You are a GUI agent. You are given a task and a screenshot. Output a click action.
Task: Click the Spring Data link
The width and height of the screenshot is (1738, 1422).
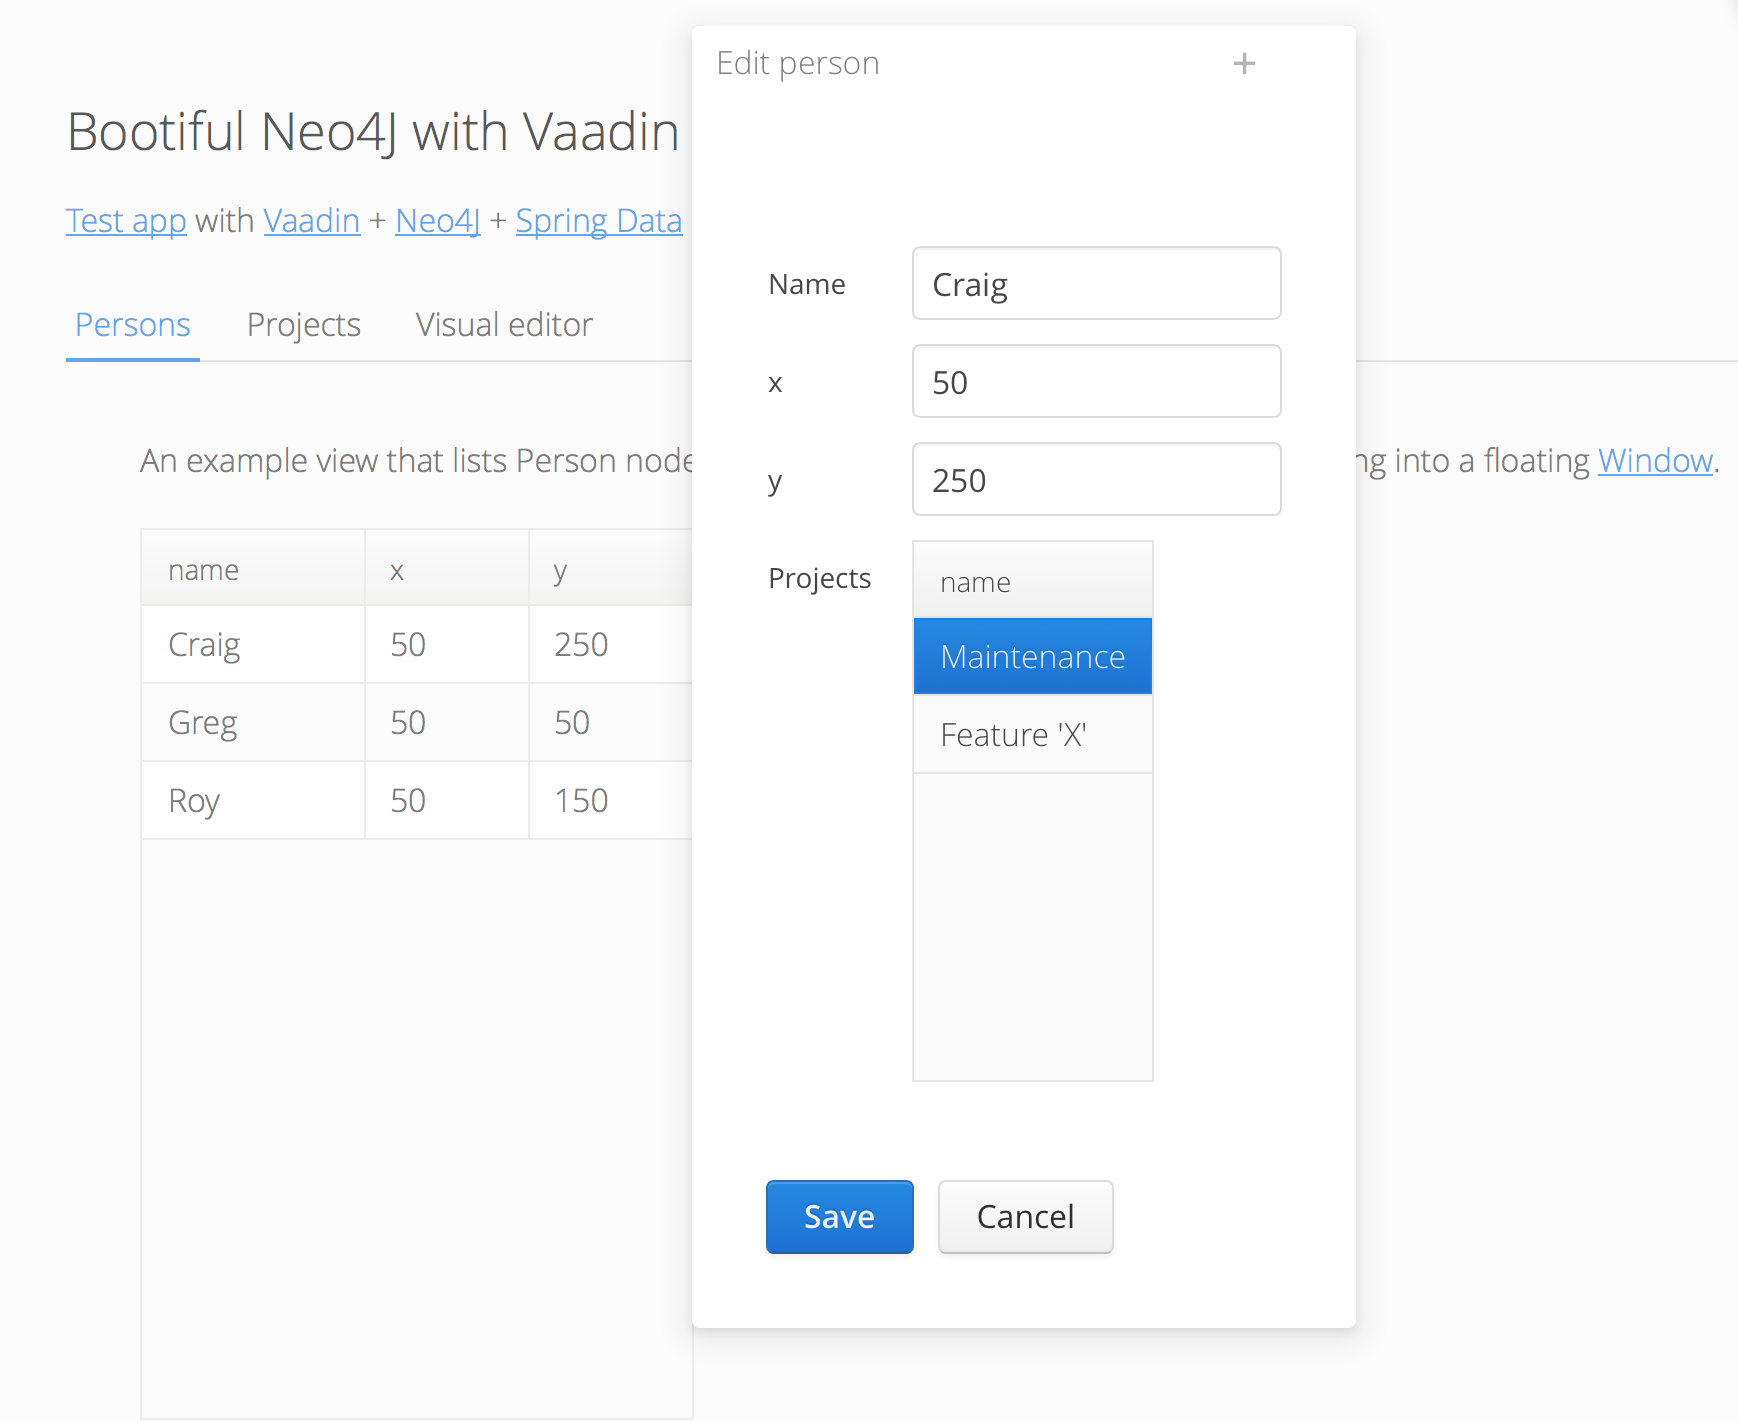pos(598,221)
